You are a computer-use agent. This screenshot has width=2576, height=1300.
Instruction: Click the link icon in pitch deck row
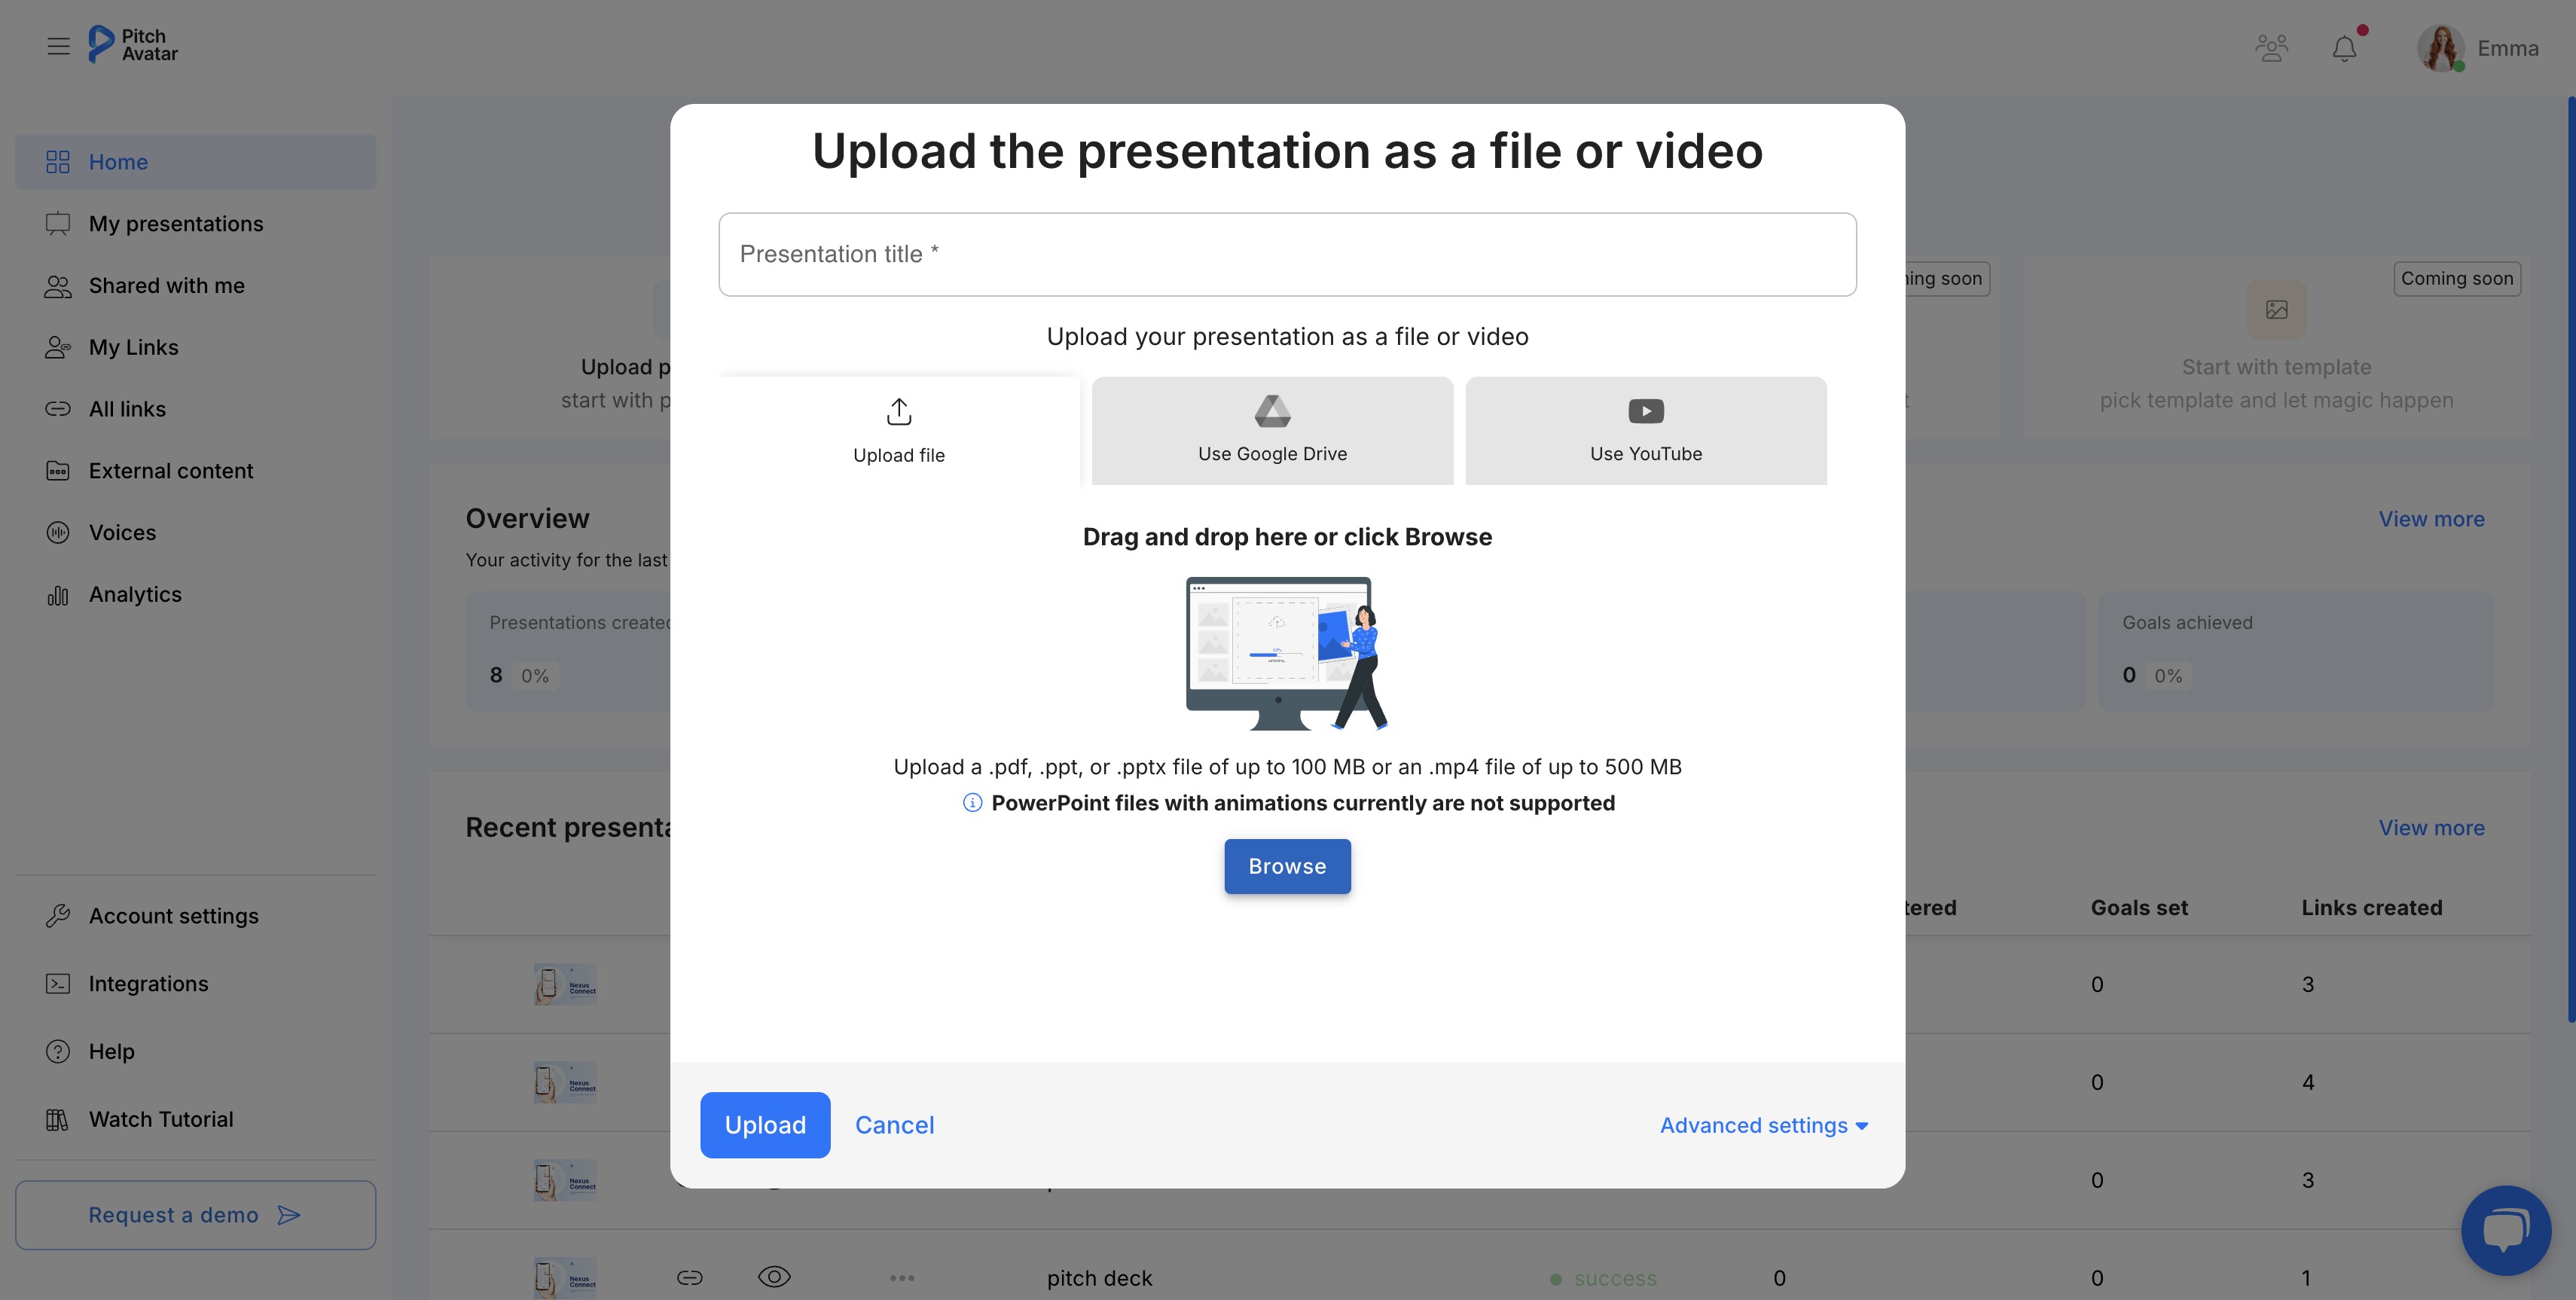(x=690, y=1277)
